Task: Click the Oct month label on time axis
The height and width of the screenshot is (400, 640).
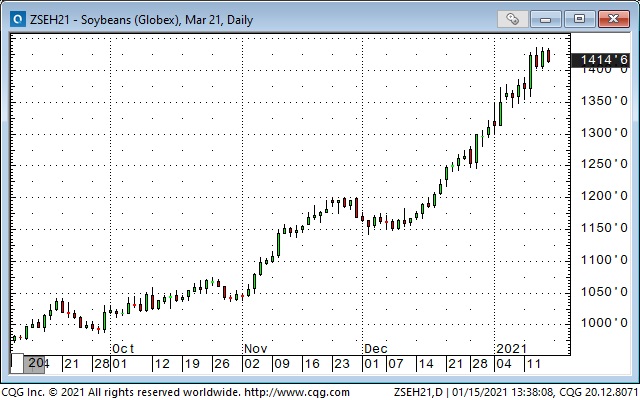Action: [x=123, y=349]
